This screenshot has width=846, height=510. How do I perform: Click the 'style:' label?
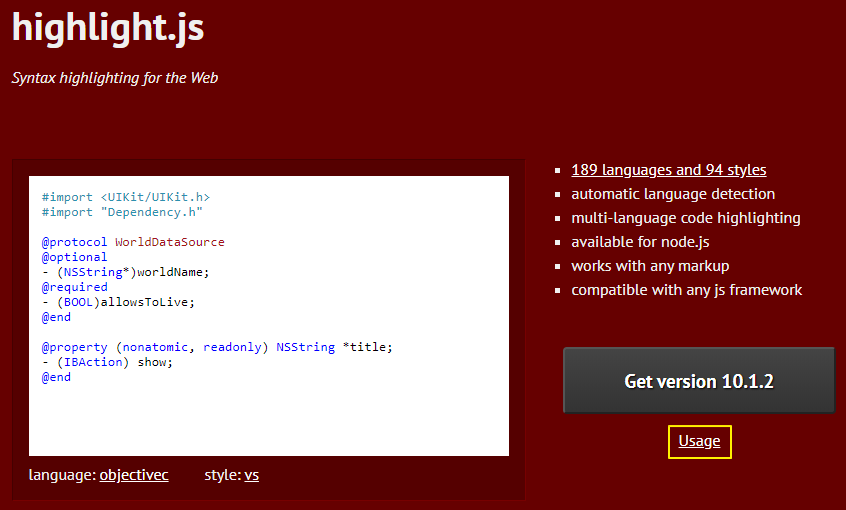pyautogui.click(x=223, y=475)
